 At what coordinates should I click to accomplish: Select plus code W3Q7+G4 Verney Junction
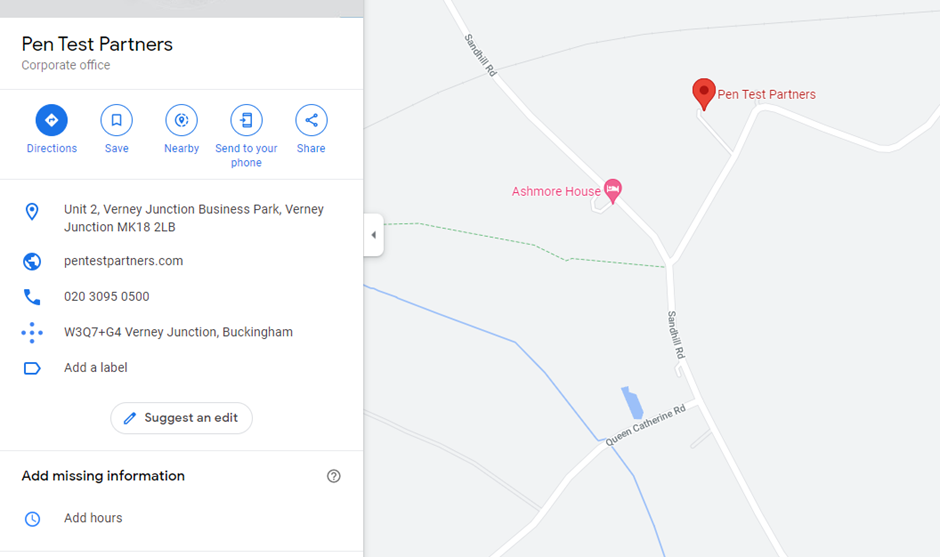click(x=179, y=332)
